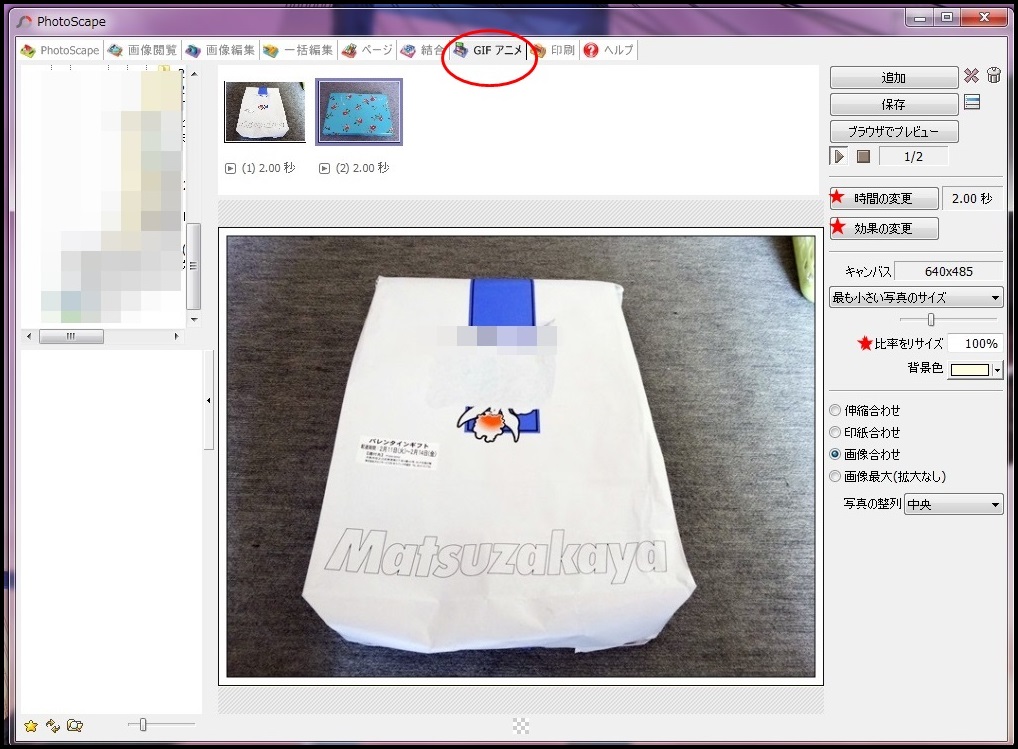Click the folder search icon at bottom left
Viewport: 1018px width, 749px height.
click(x=75, y=726)
